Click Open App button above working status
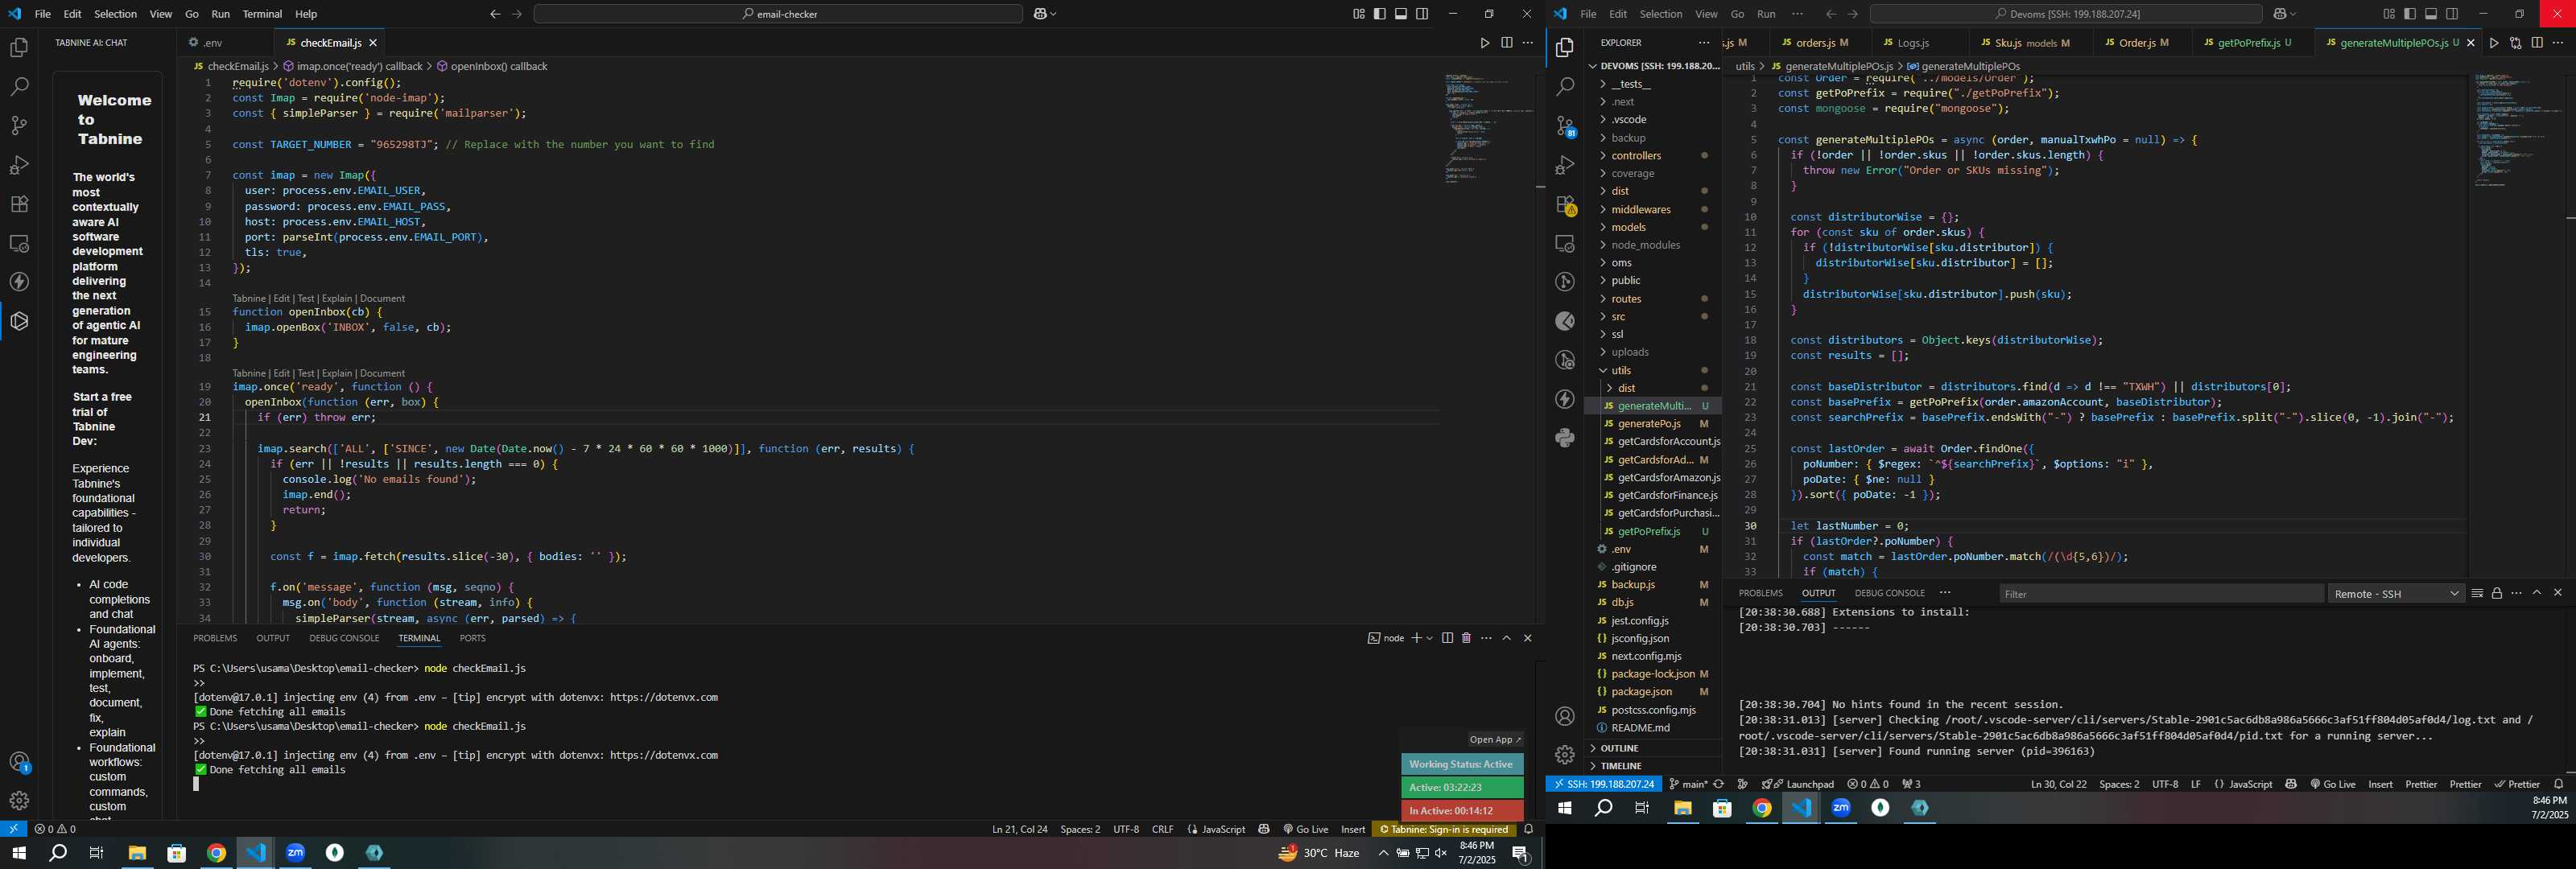 (x=1495, y=740)
